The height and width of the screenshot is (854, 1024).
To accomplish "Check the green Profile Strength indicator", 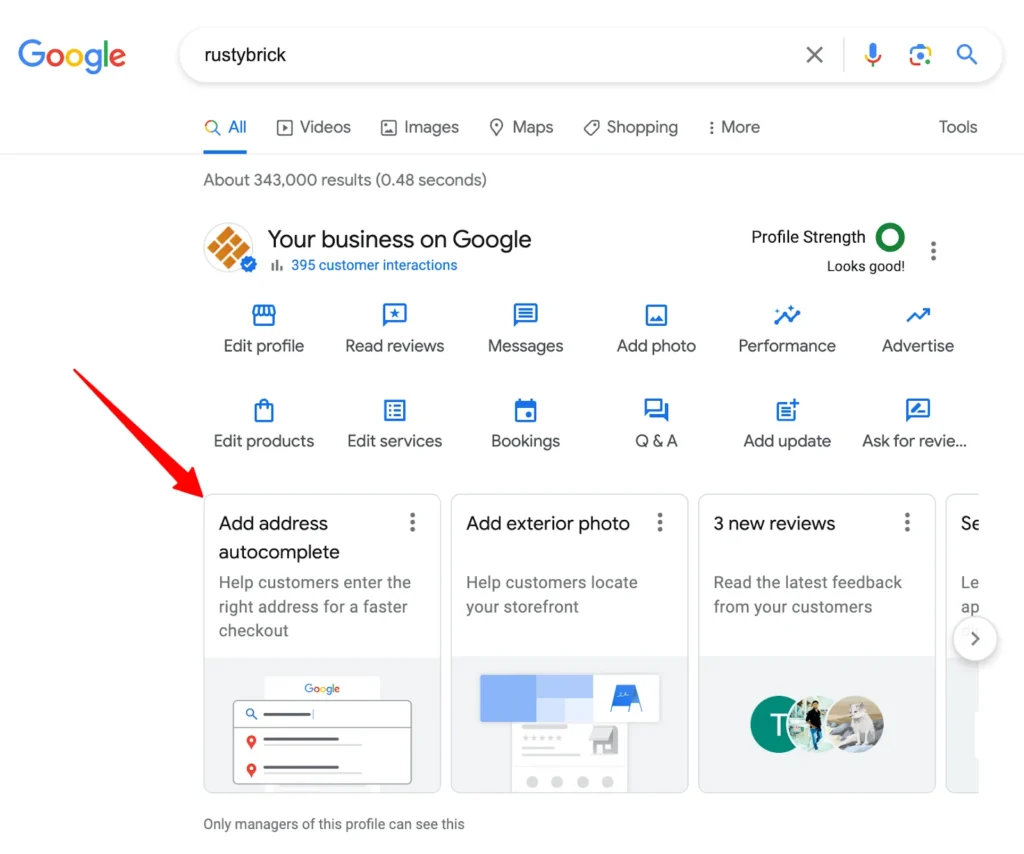I will pyautogui.click(x=890, y=238).
